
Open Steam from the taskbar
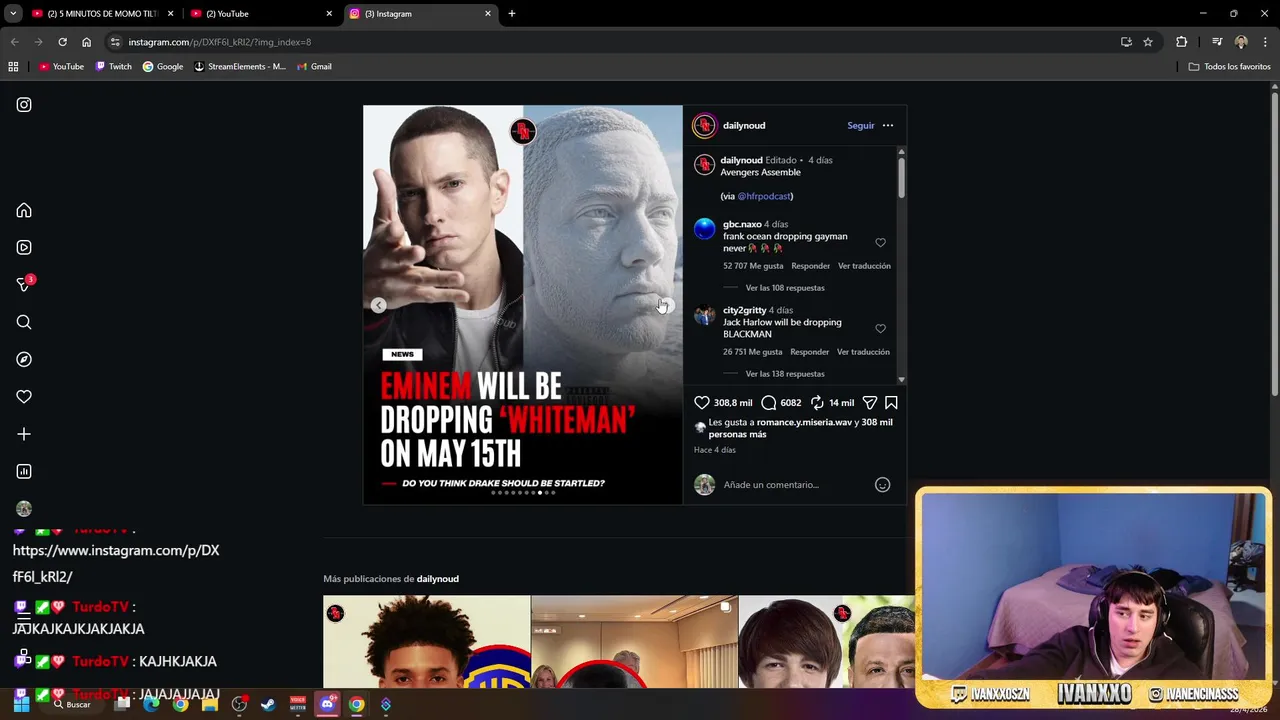click(268, 705)
